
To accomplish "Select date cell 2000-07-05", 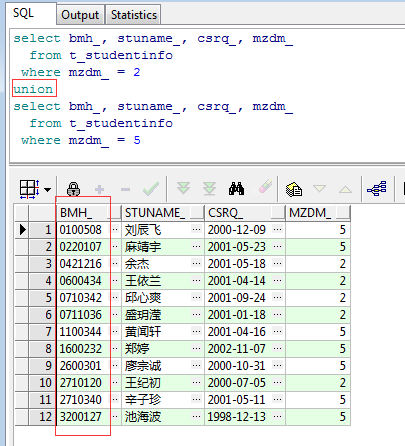I will (x=238, y=383).
